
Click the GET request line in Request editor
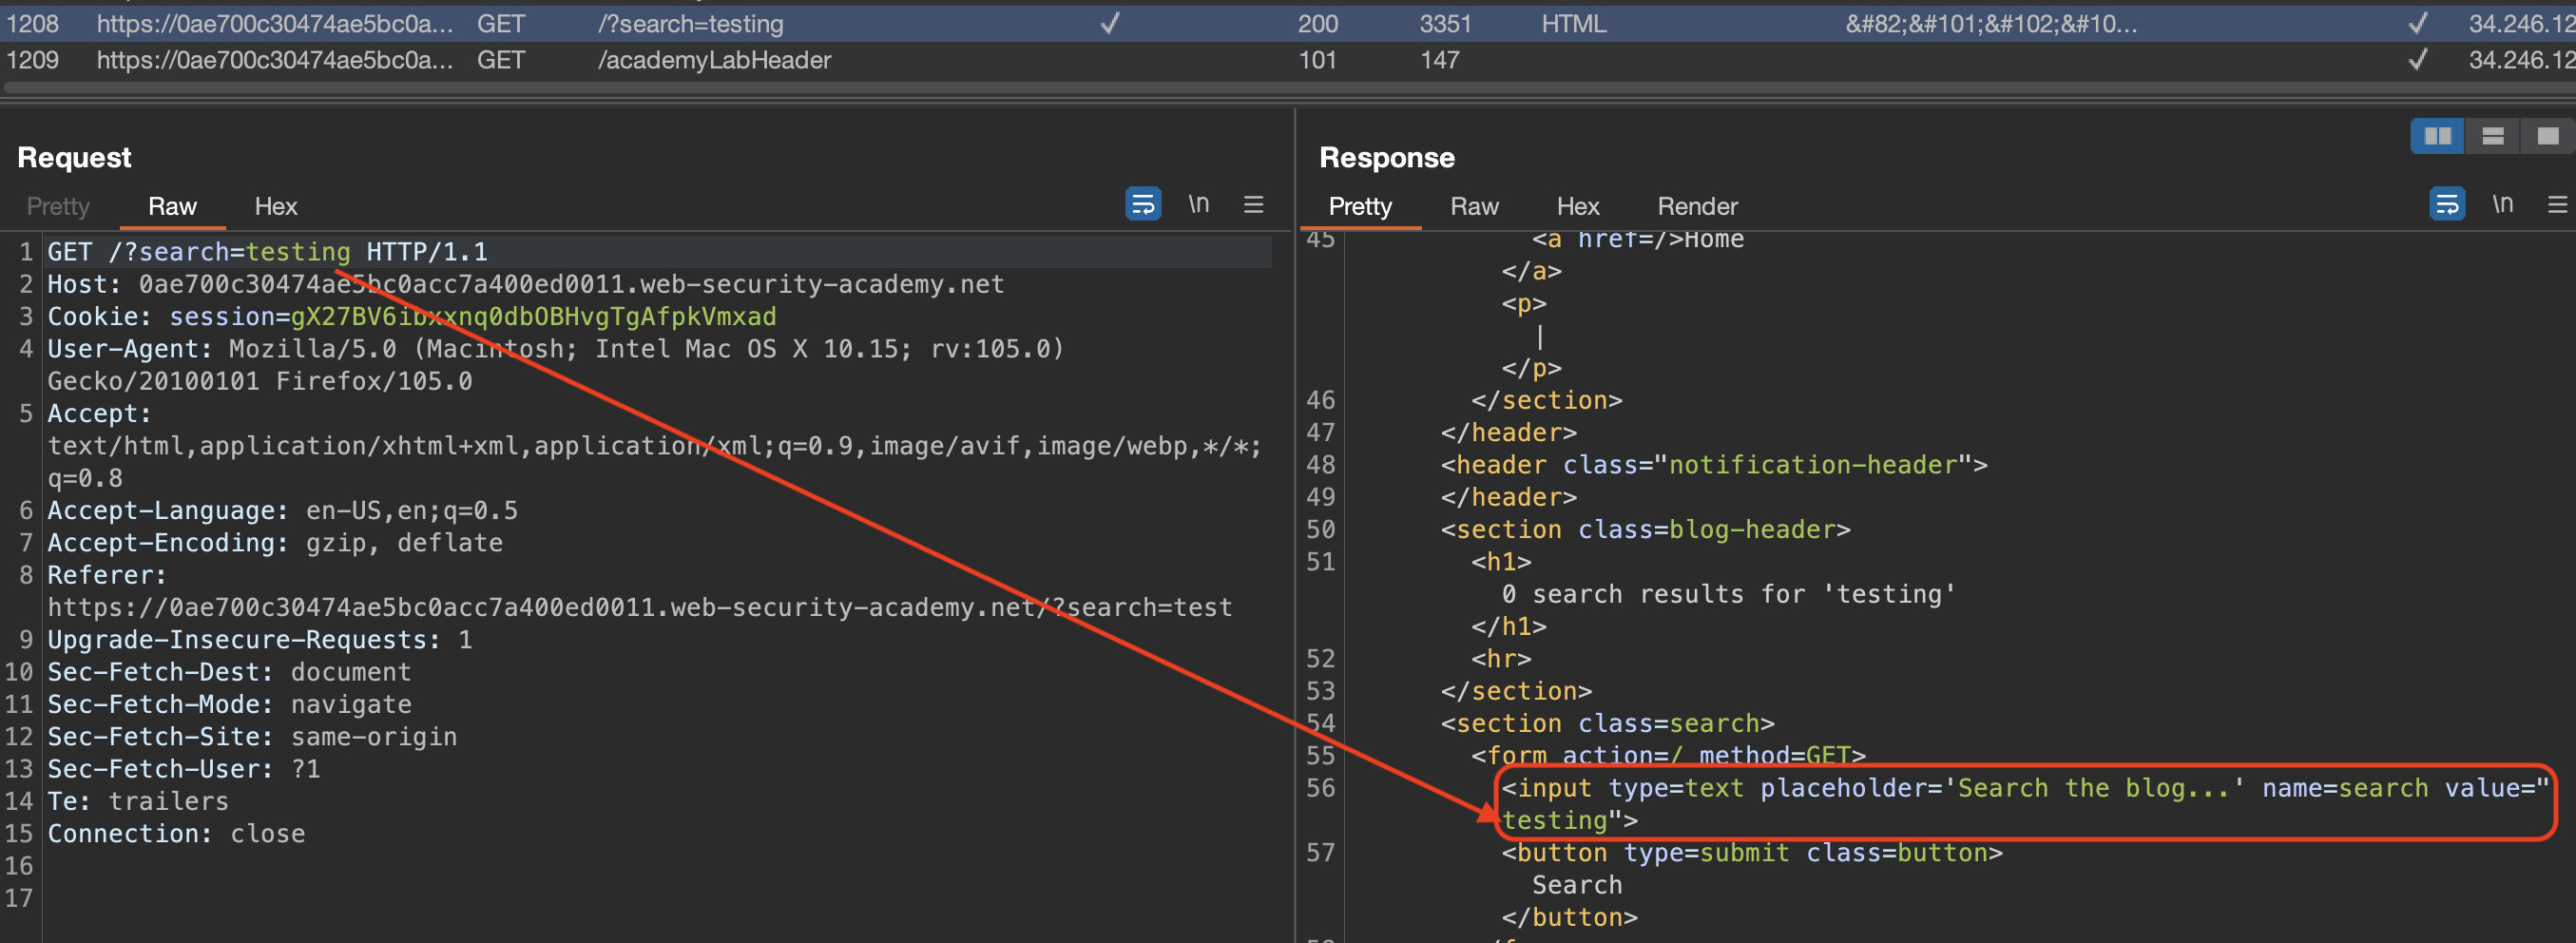tap(268, 252)
